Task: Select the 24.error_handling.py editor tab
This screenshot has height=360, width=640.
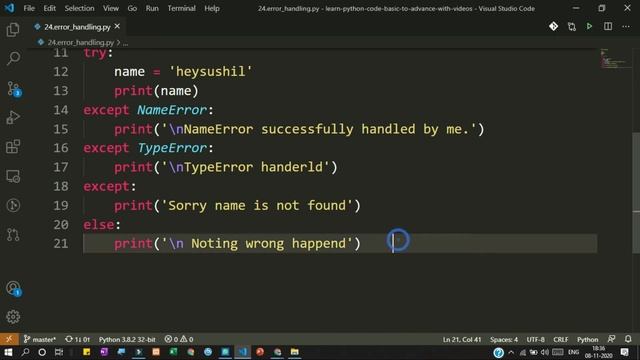Action: [77, 27]
